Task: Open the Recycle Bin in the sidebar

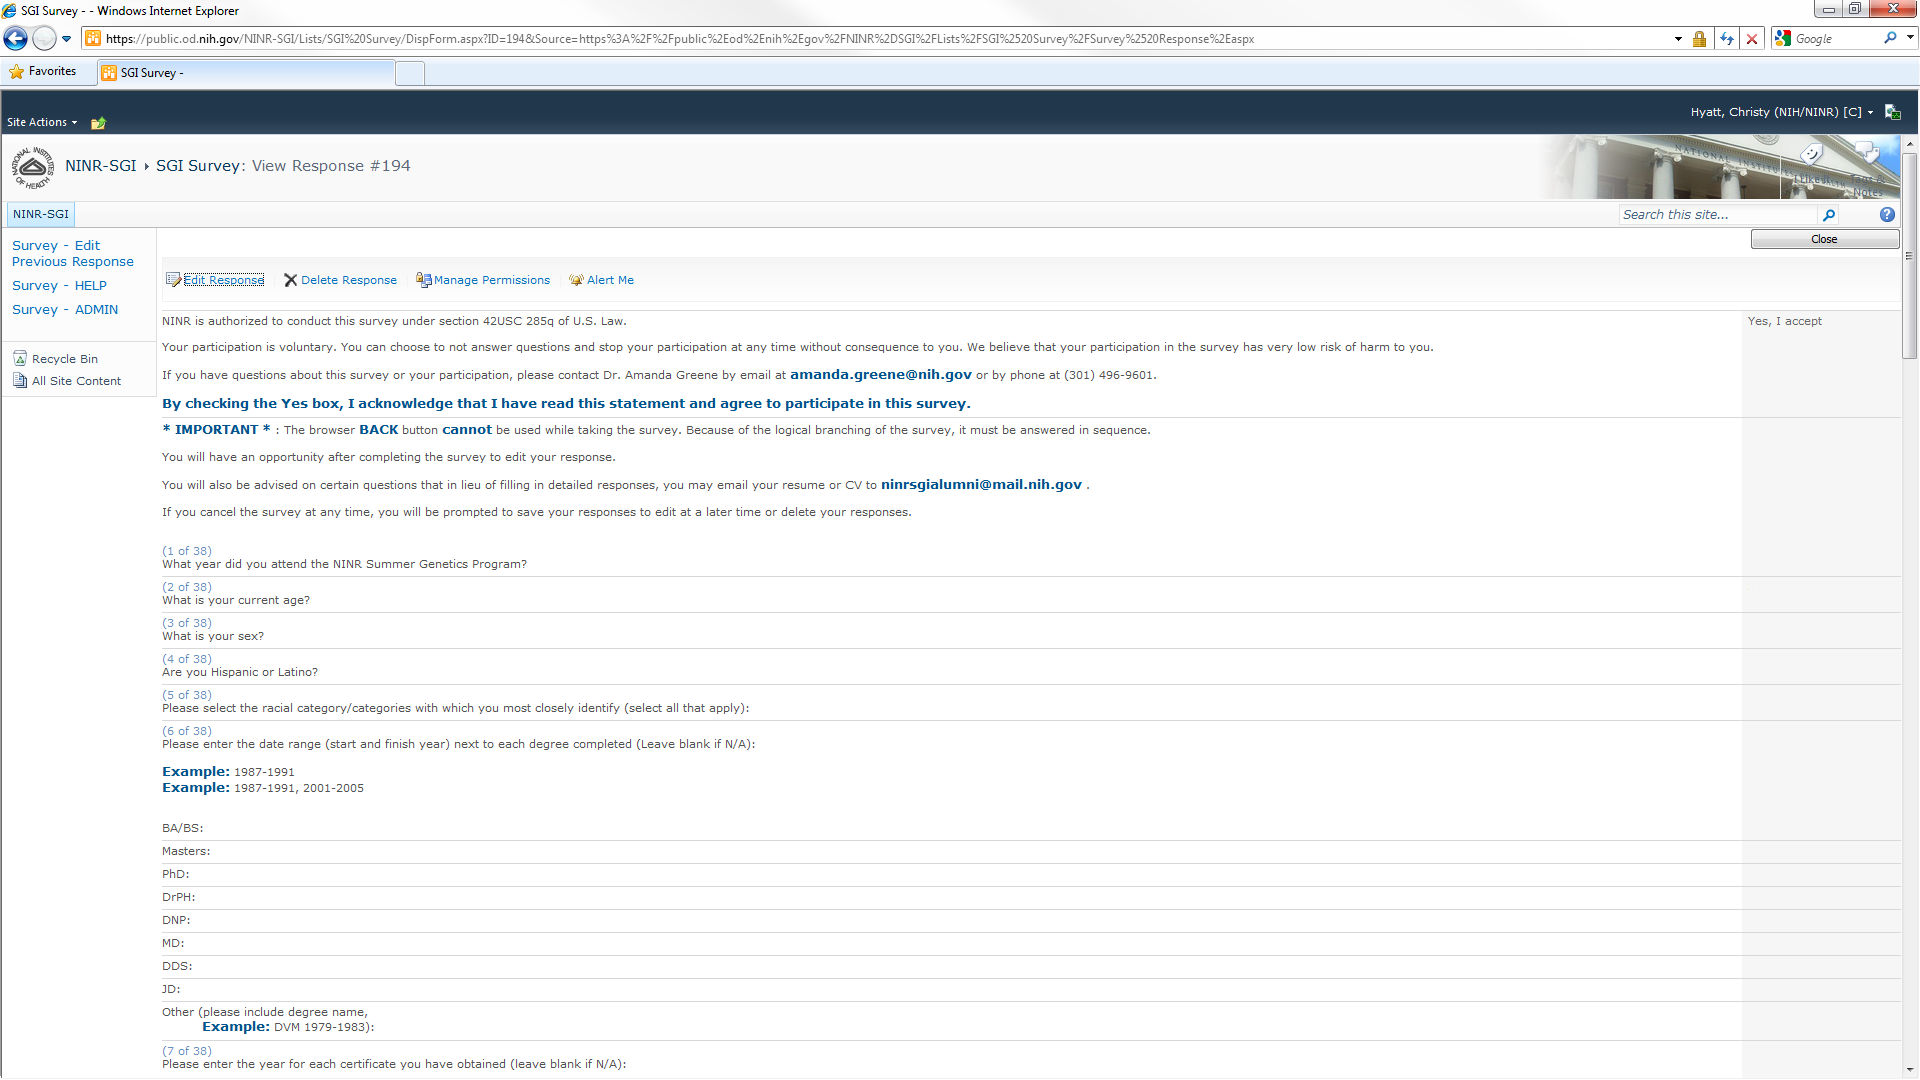Action: pos(64,359)
